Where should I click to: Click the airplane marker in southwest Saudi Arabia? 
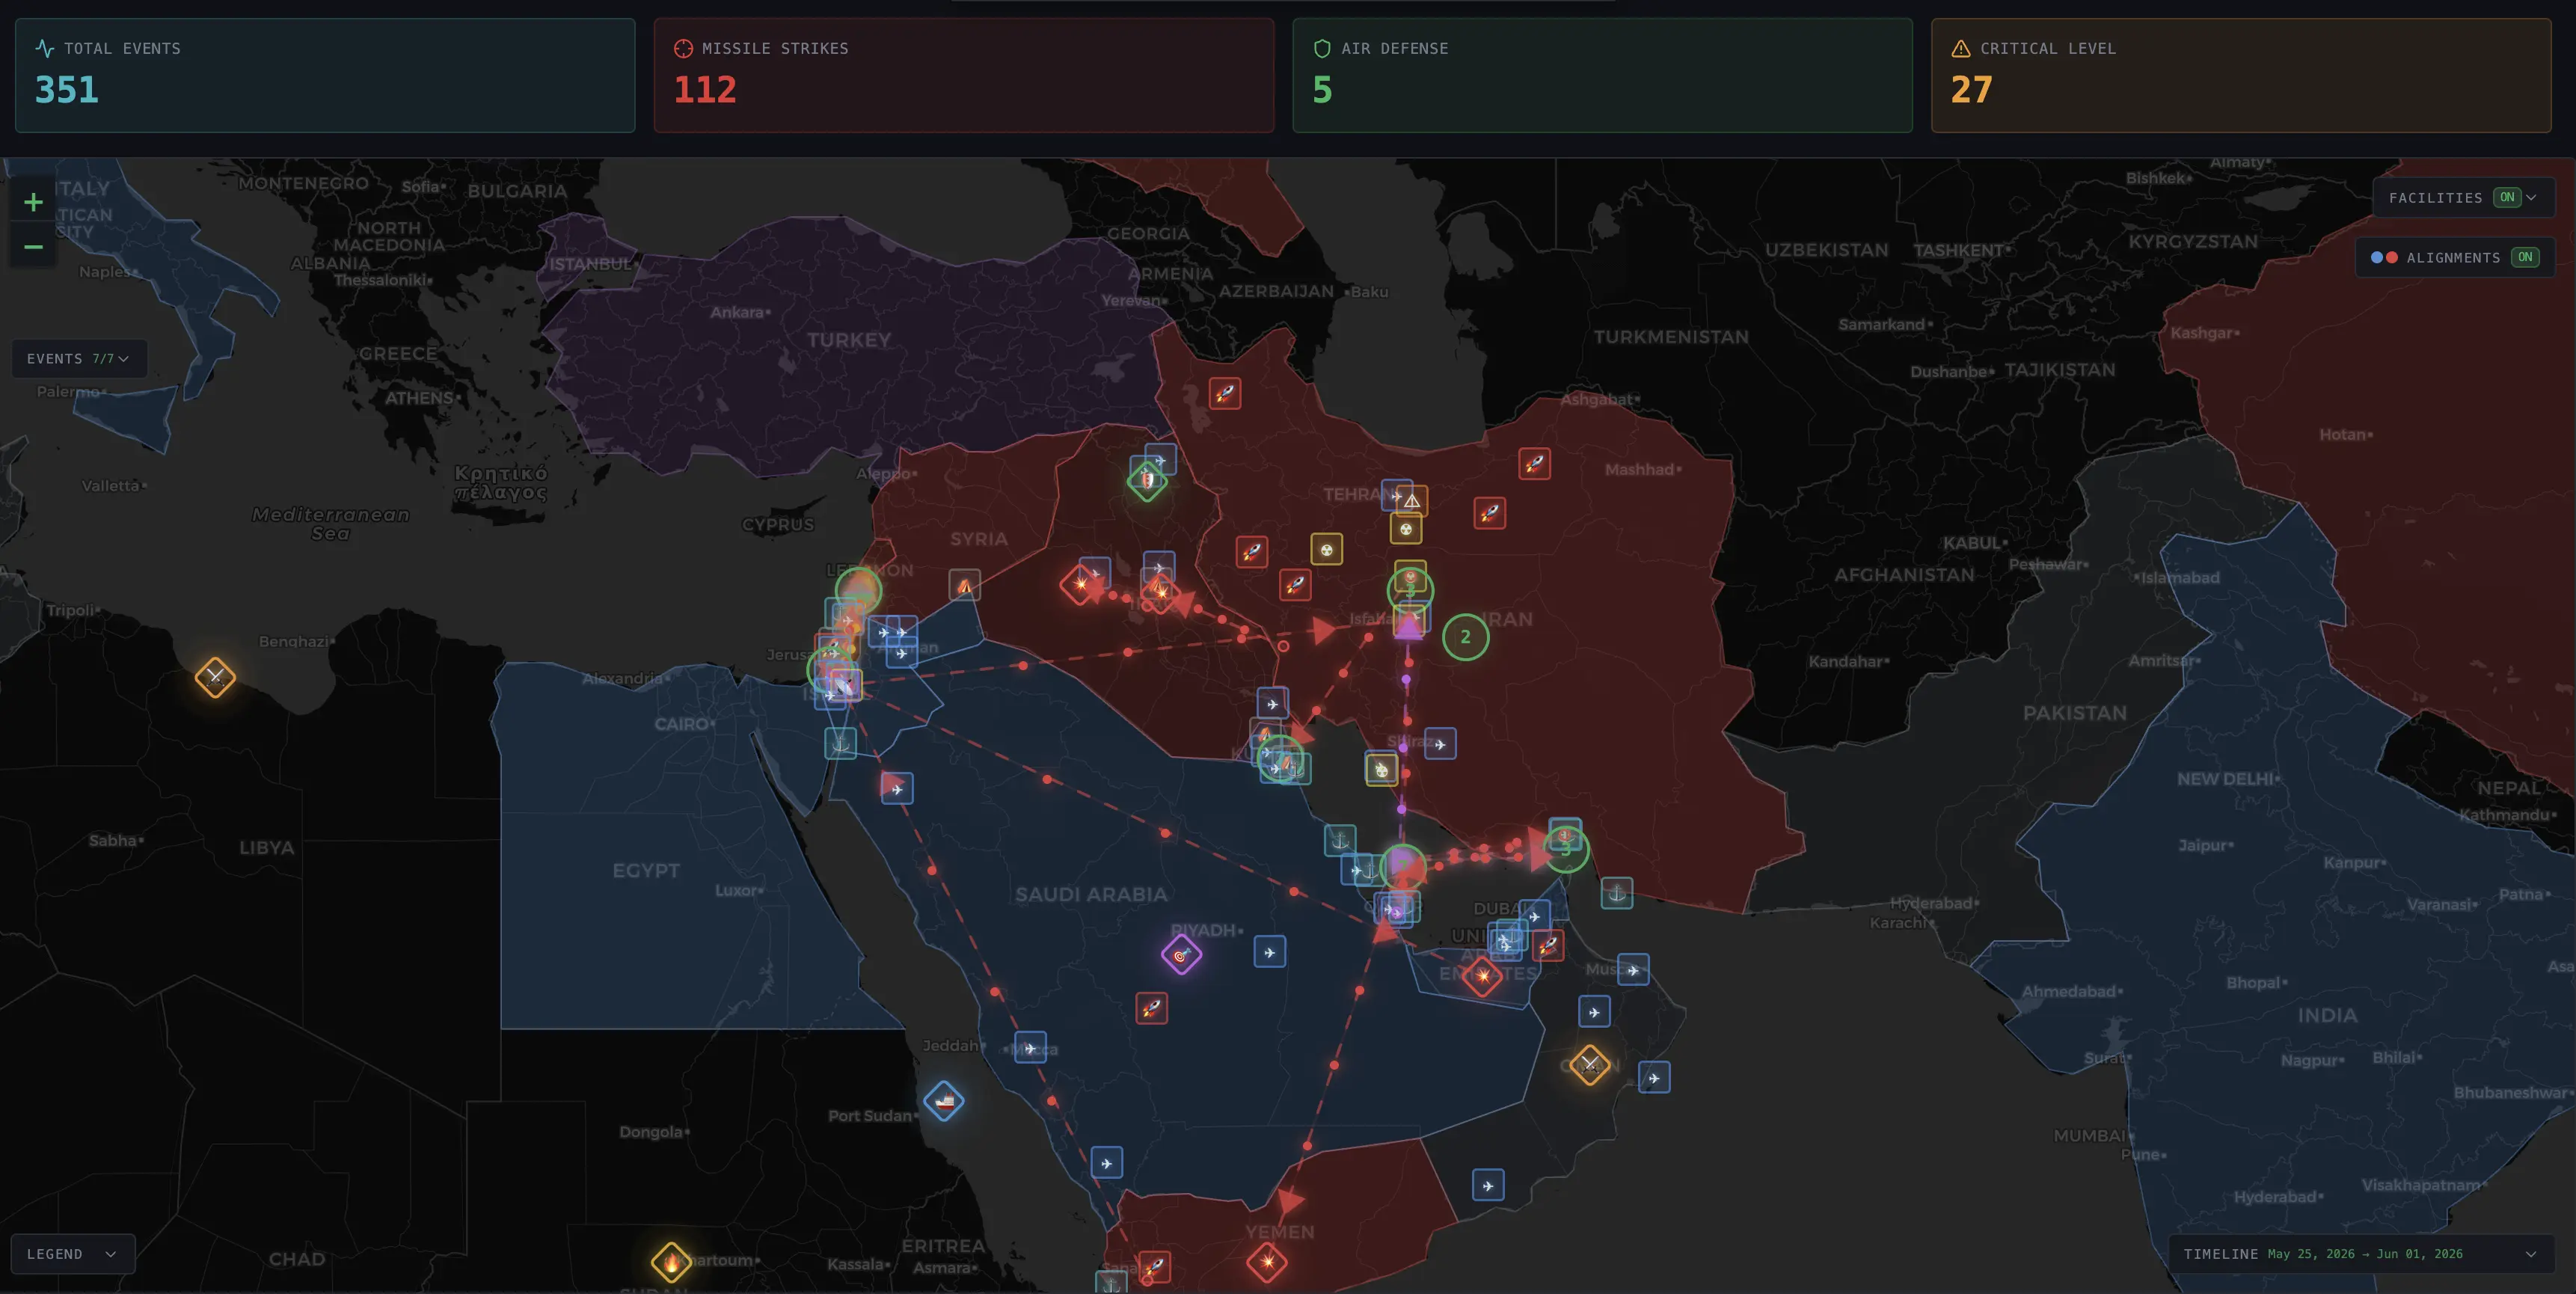[1106, 1163]
